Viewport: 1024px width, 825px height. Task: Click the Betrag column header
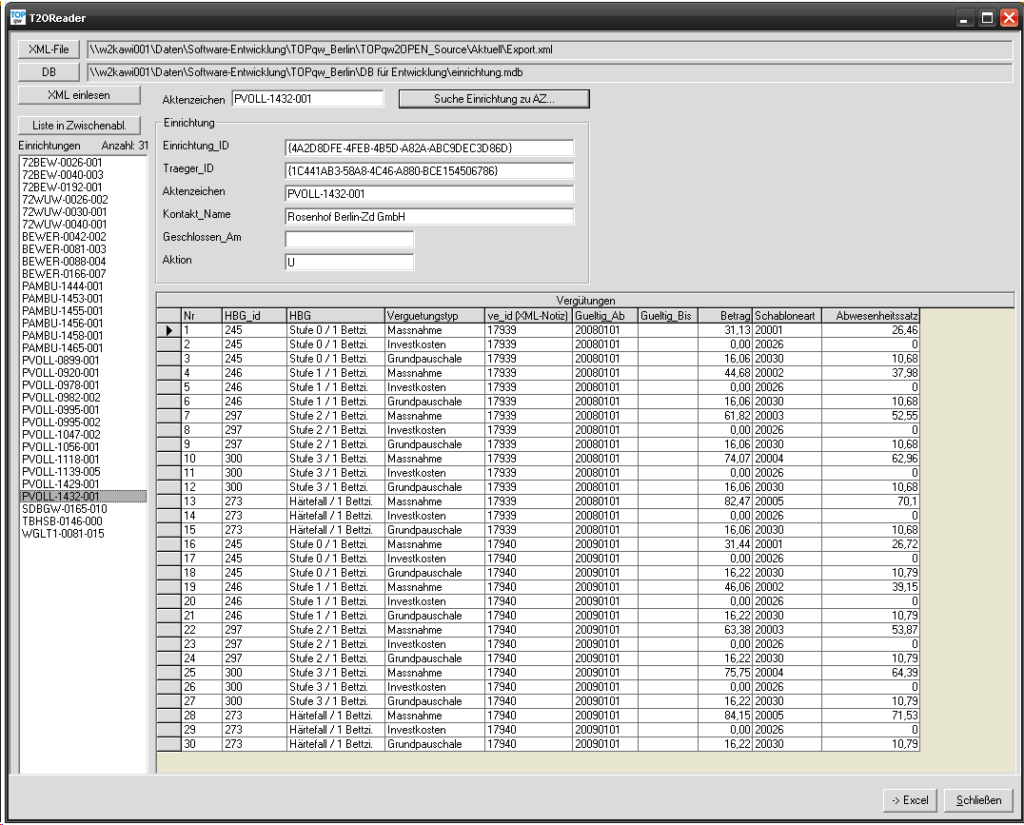point(726,316)
